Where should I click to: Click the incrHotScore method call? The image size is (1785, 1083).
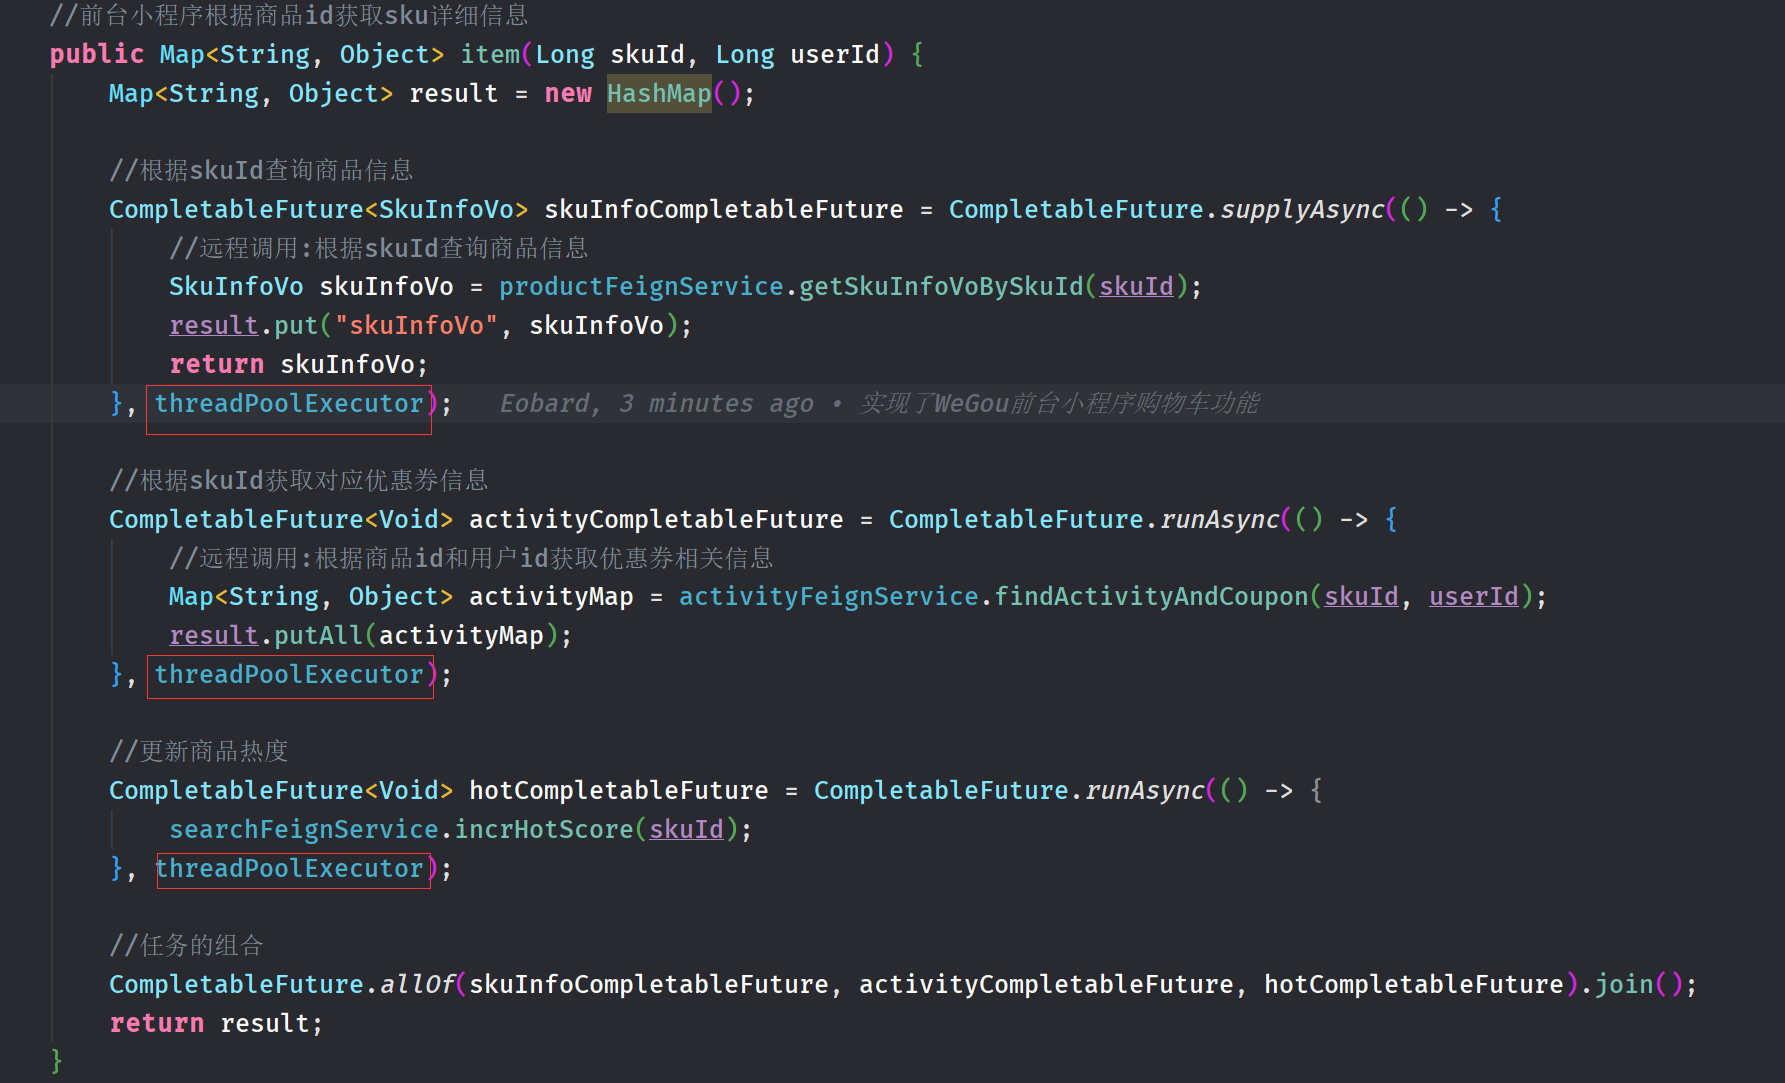(544, 830)
